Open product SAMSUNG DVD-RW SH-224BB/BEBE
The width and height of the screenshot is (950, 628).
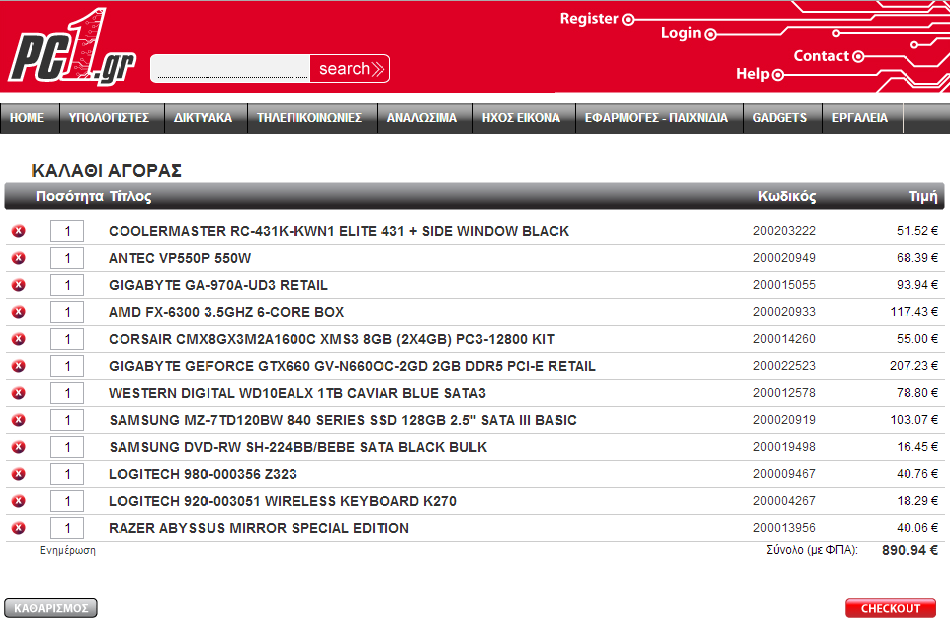[x=298, y=447]
